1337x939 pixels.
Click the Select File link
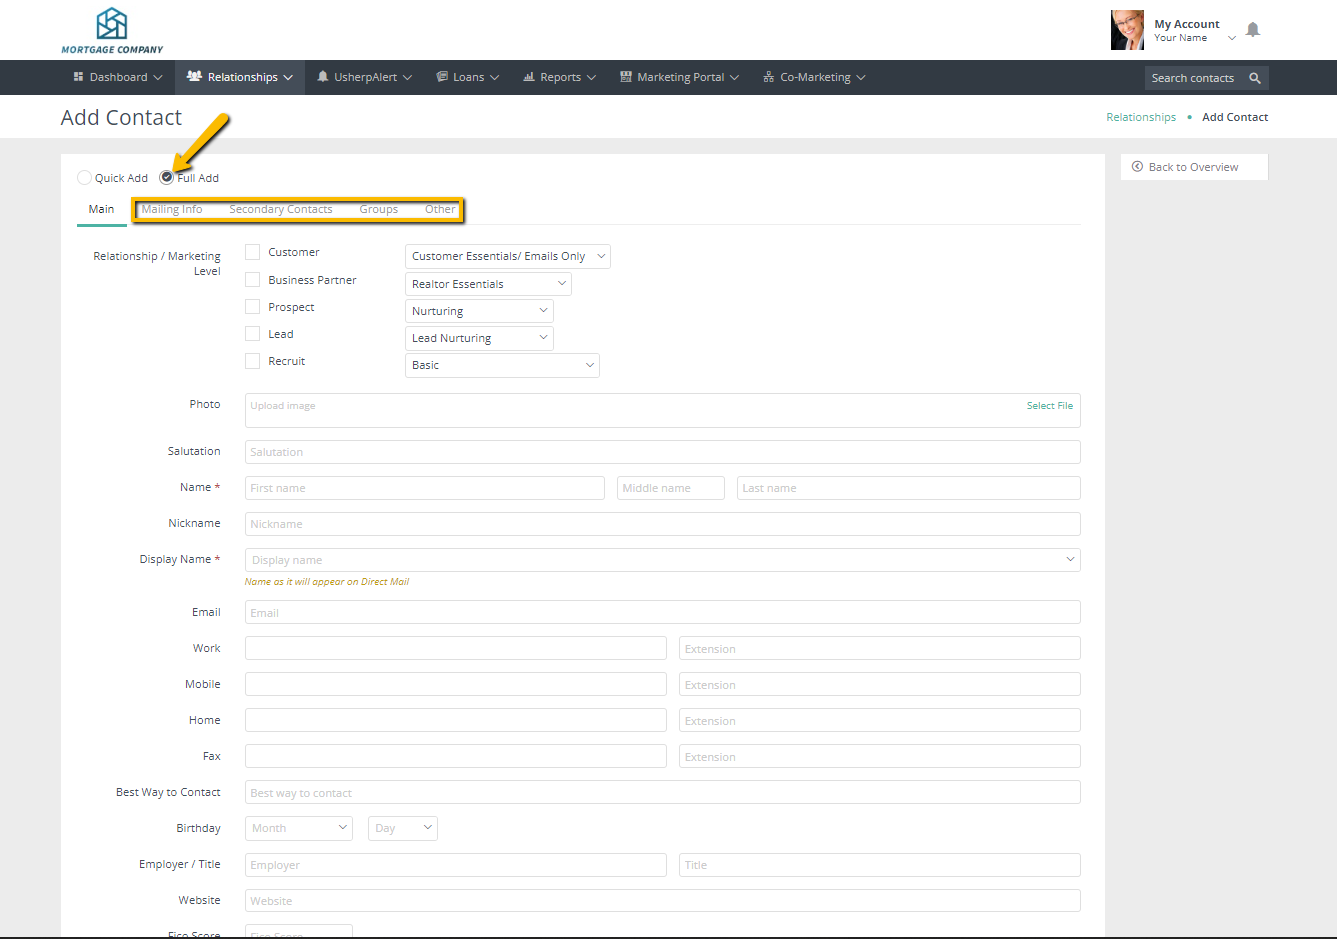click(1049, 406)
